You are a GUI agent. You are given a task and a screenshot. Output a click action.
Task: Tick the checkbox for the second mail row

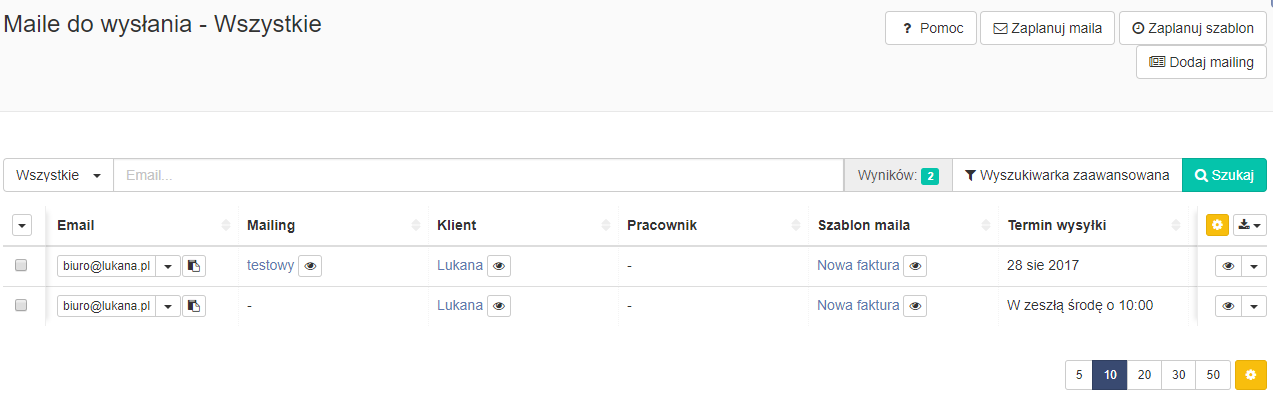[21, 306]
